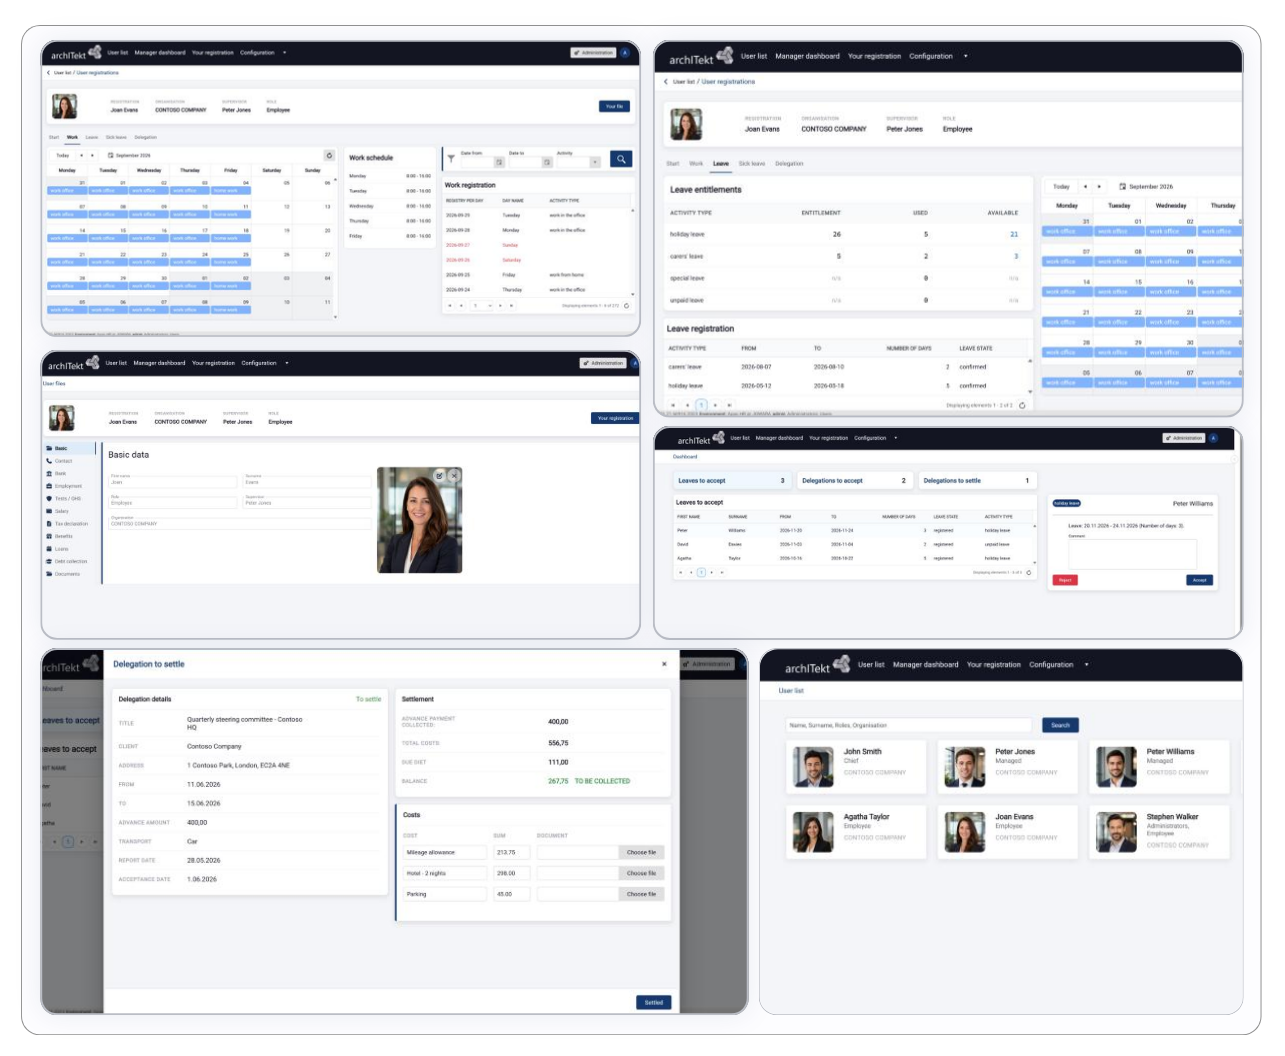This screenshot has height=1056, width=1285.
Task: Expand Configuration arrow in user files window
Action: pyautogui.click(x=286, y=363)
